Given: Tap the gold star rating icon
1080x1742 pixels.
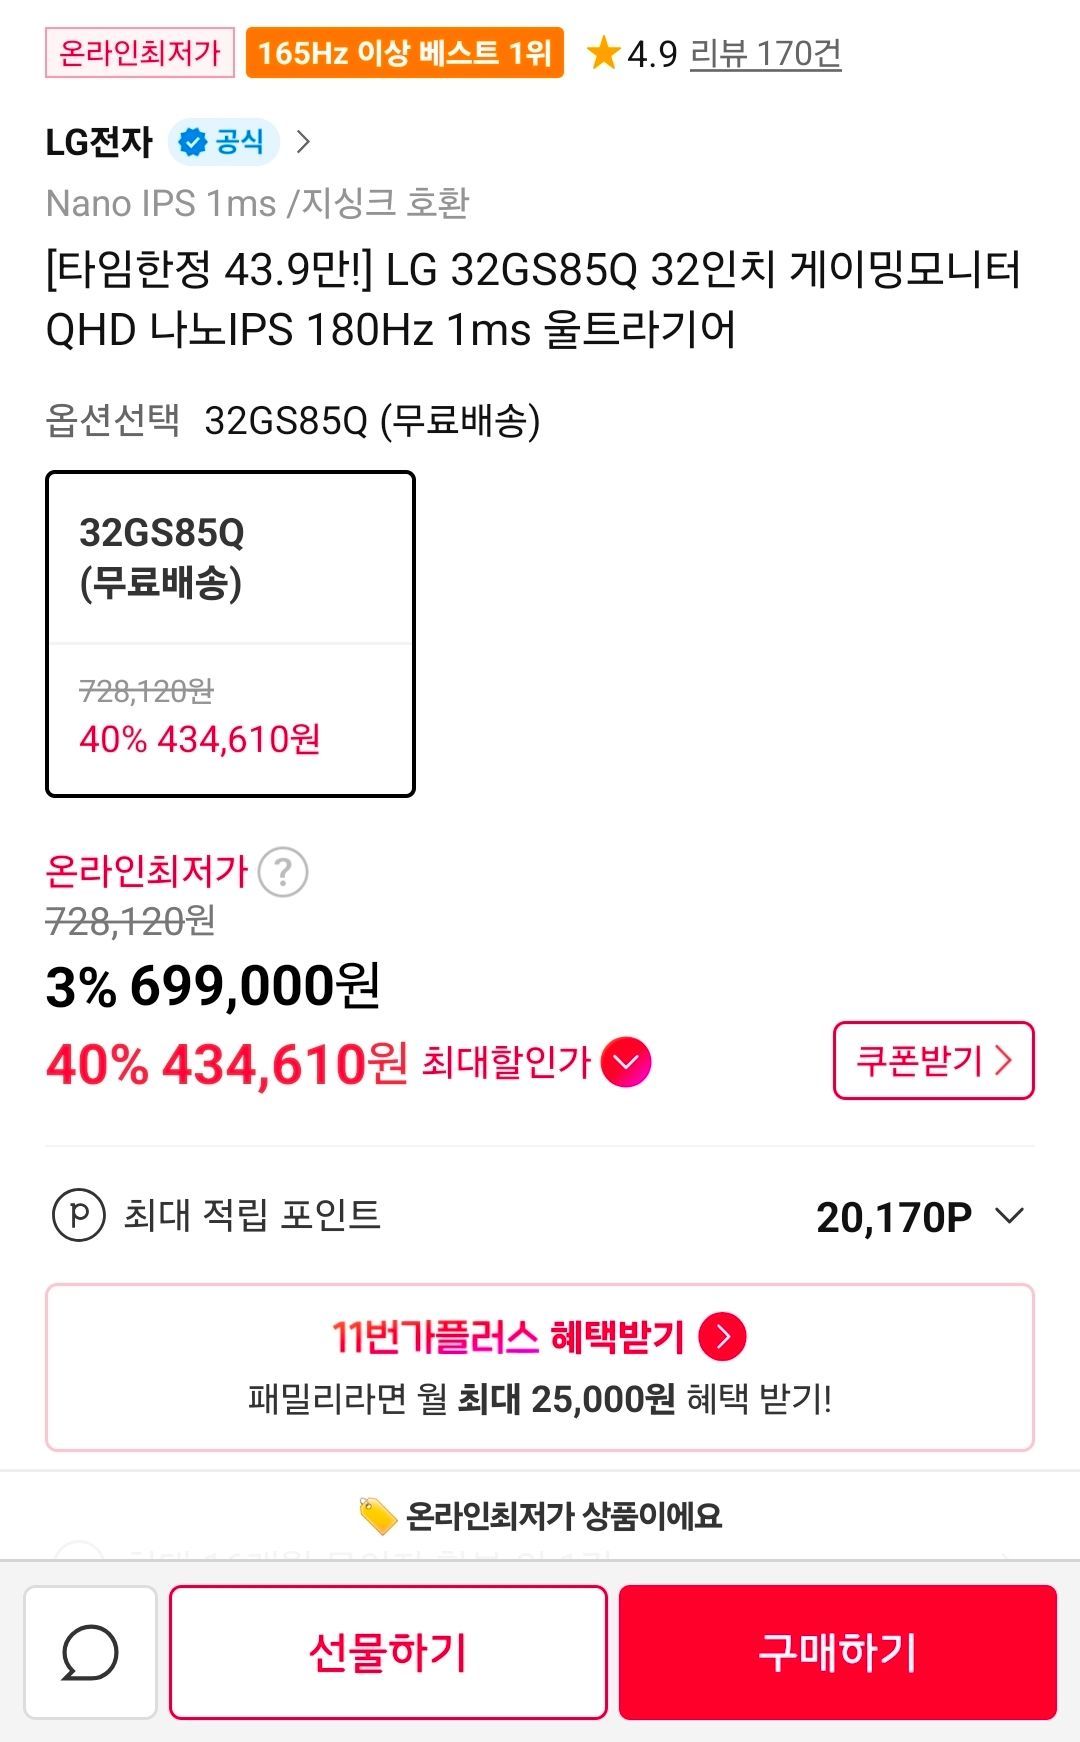Looking at the screenshot, I should [603, 53].
